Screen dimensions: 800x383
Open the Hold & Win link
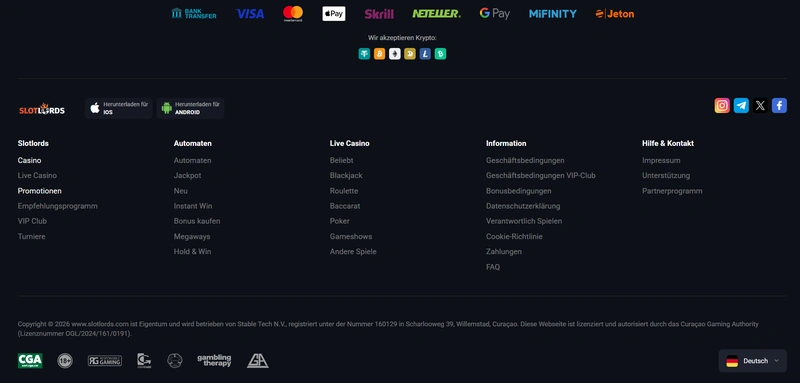point(192,251)
